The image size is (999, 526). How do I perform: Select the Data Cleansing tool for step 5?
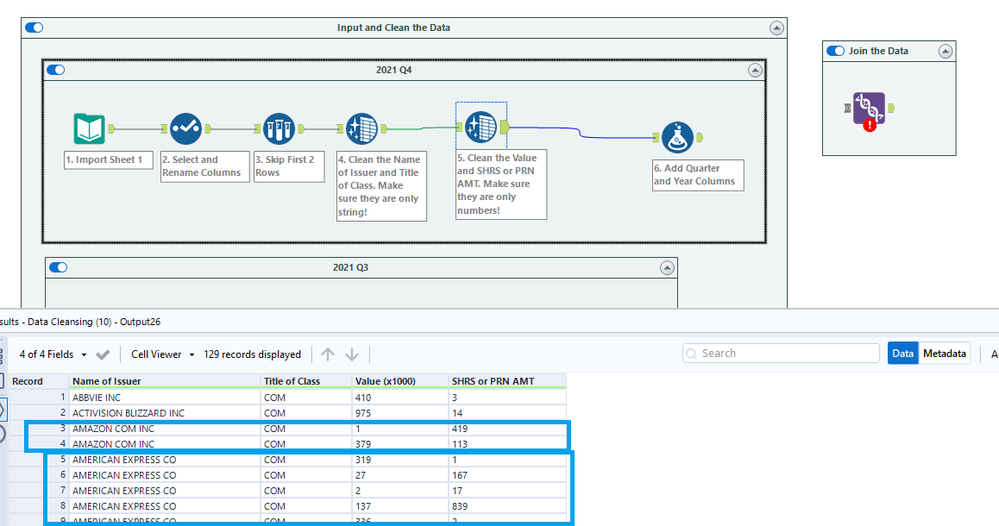coord(480,127)
